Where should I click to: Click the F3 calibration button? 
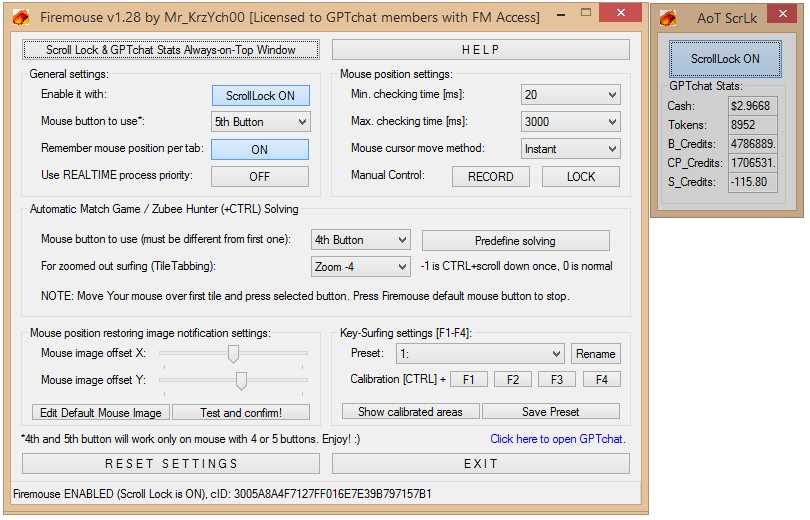point(557,380)
